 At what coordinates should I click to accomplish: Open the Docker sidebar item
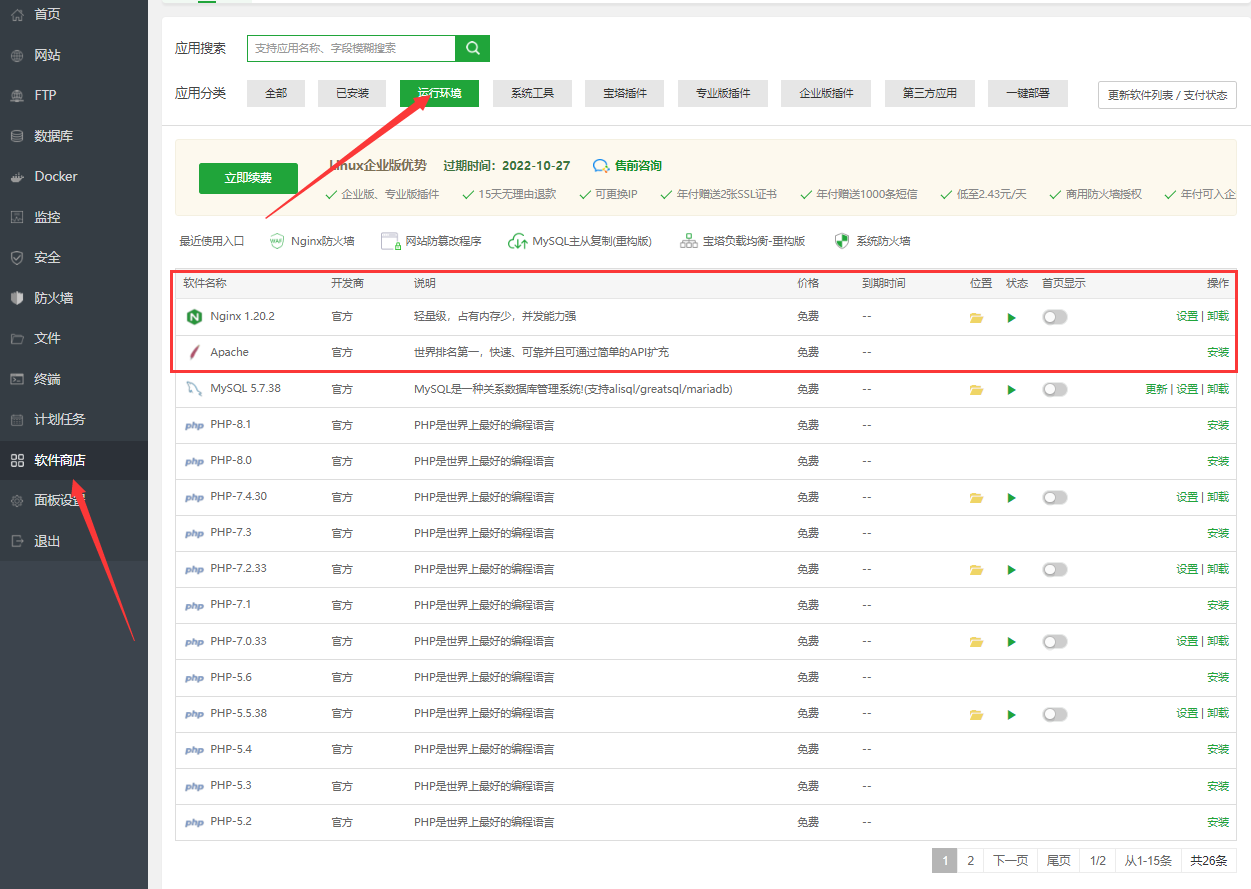55,176
